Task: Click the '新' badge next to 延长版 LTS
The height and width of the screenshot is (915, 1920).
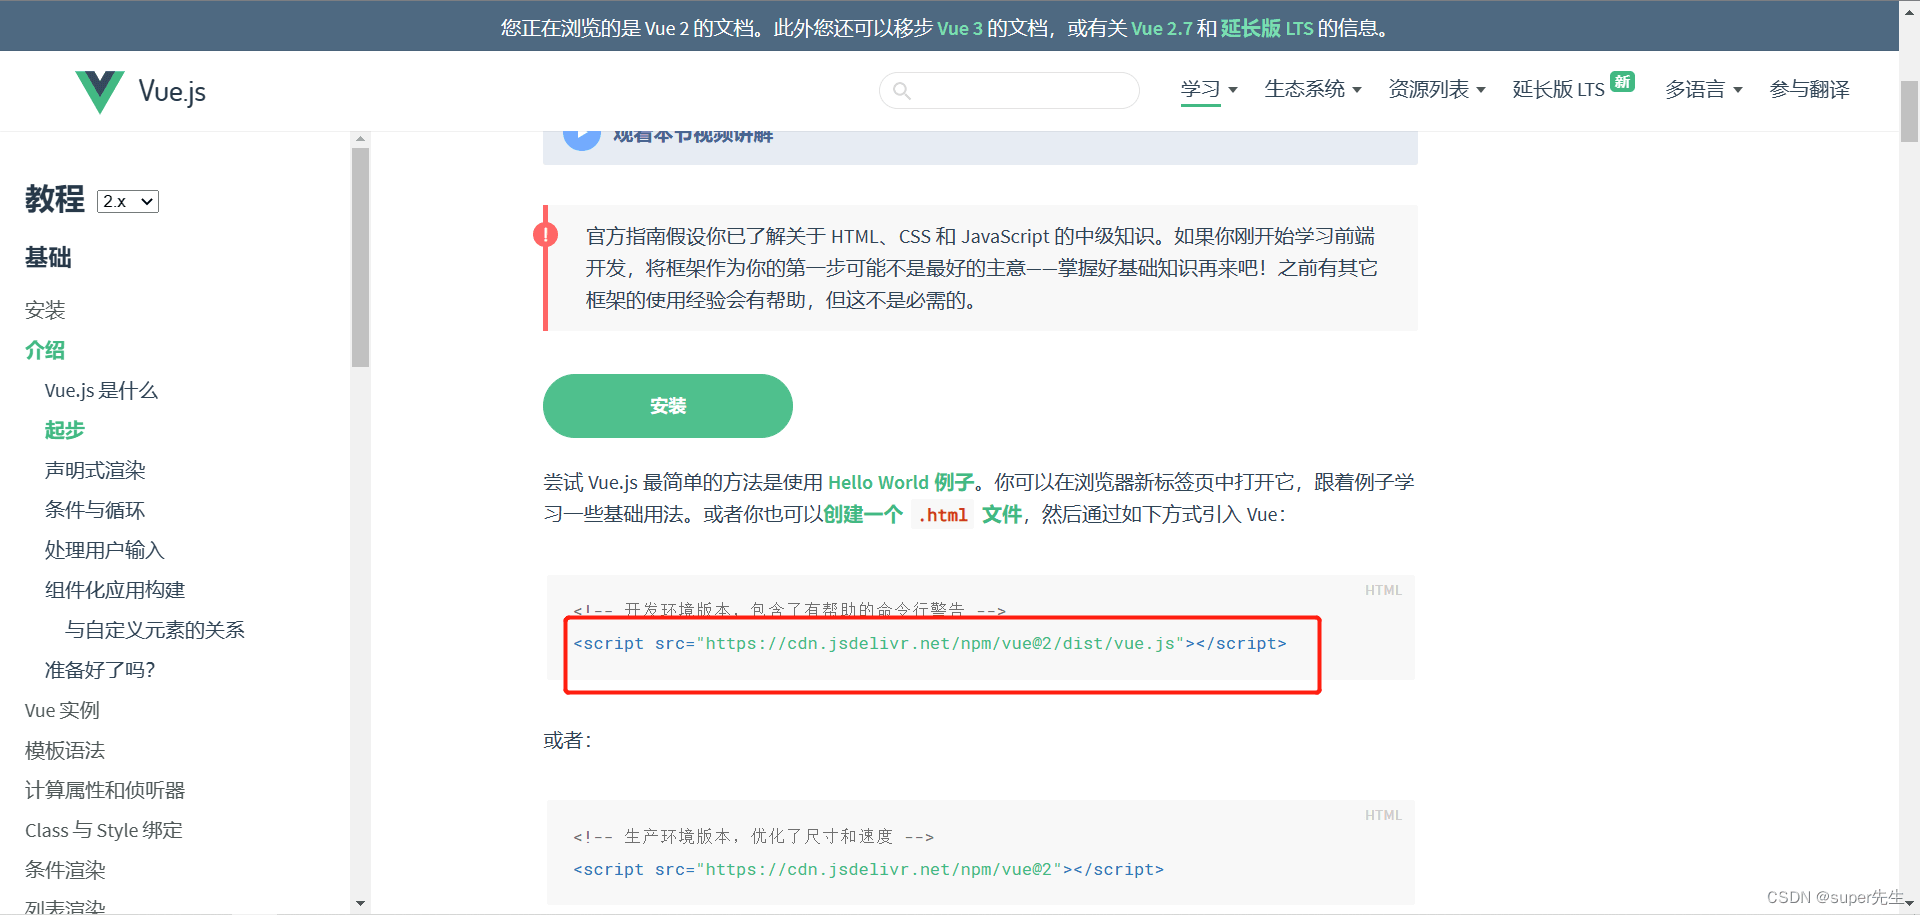Action: (1622, 81)
